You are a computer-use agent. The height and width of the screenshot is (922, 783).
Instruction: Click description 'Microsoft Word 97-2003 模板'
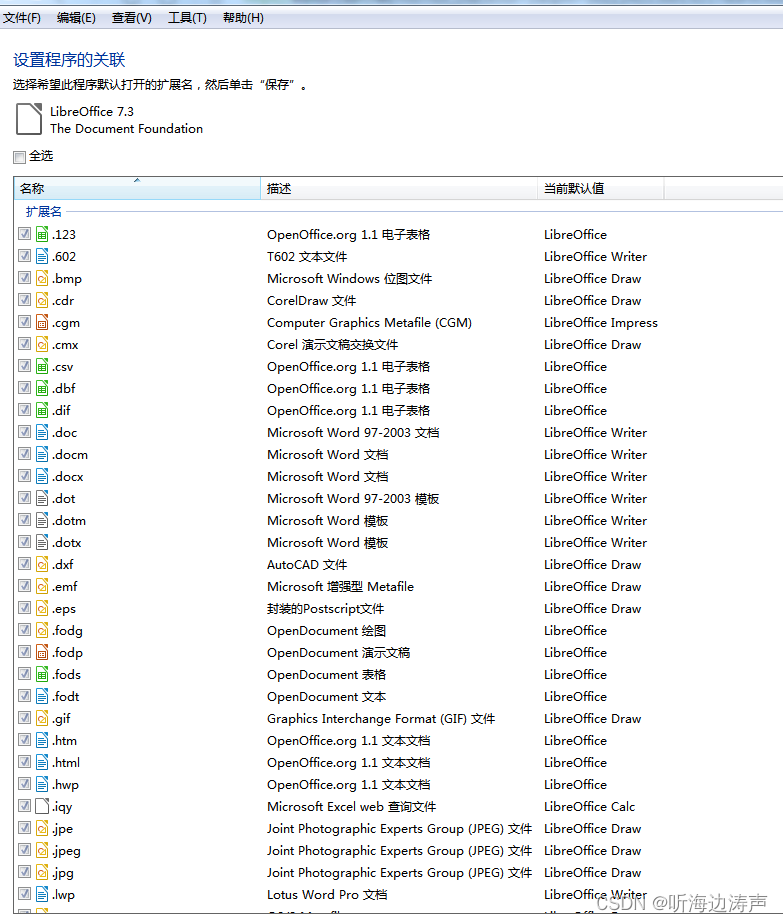(353, 499)
